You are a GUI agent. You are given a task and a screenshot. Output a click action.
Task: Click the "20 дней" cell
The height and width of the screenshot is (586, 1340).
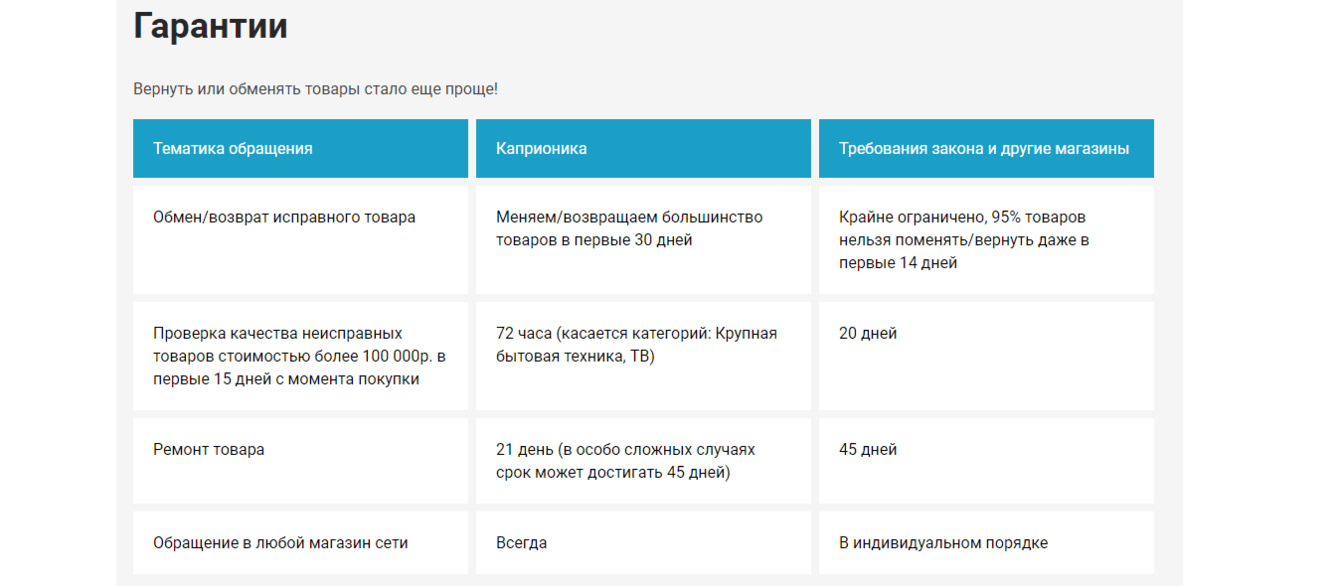click(x=986, y=356)
